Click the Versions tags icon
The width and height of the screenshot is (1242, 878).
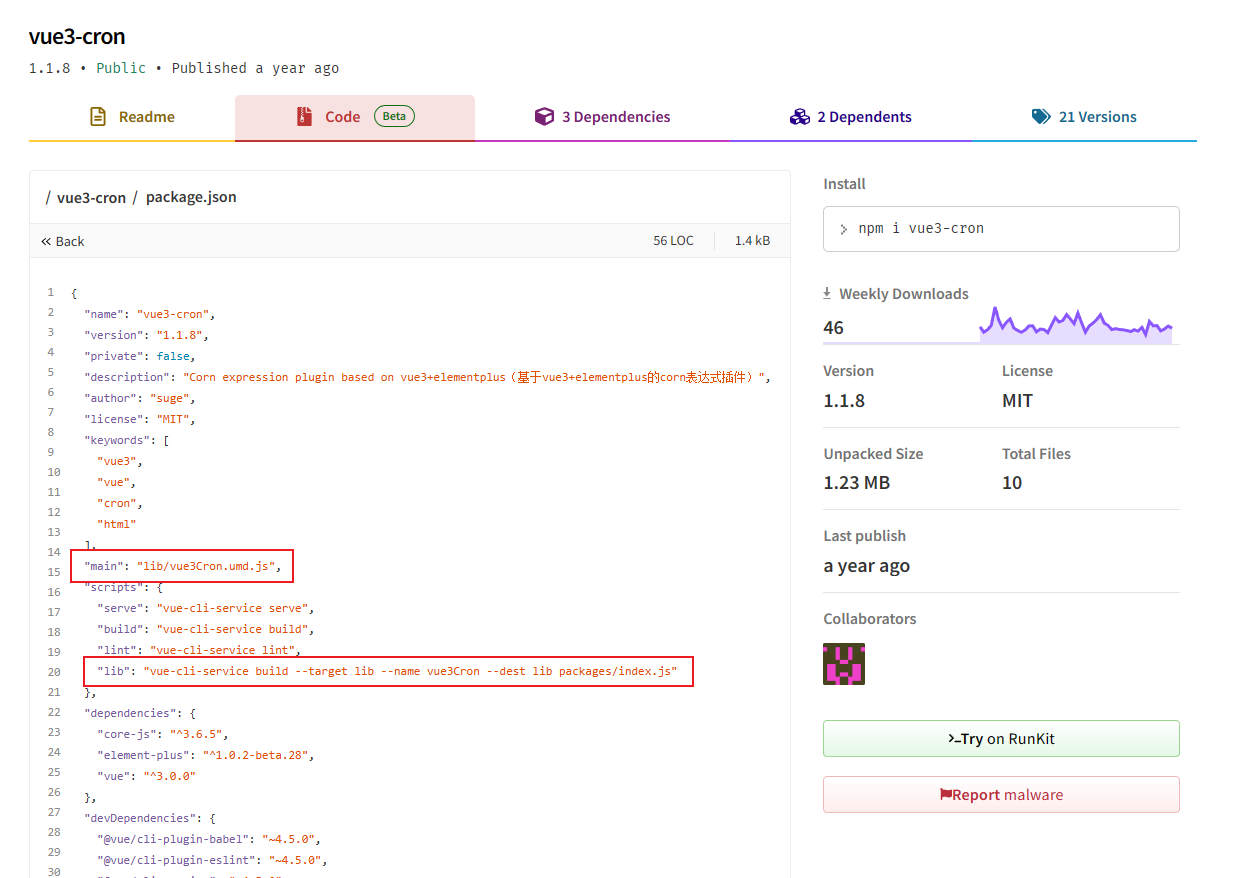coord(1041,117)
